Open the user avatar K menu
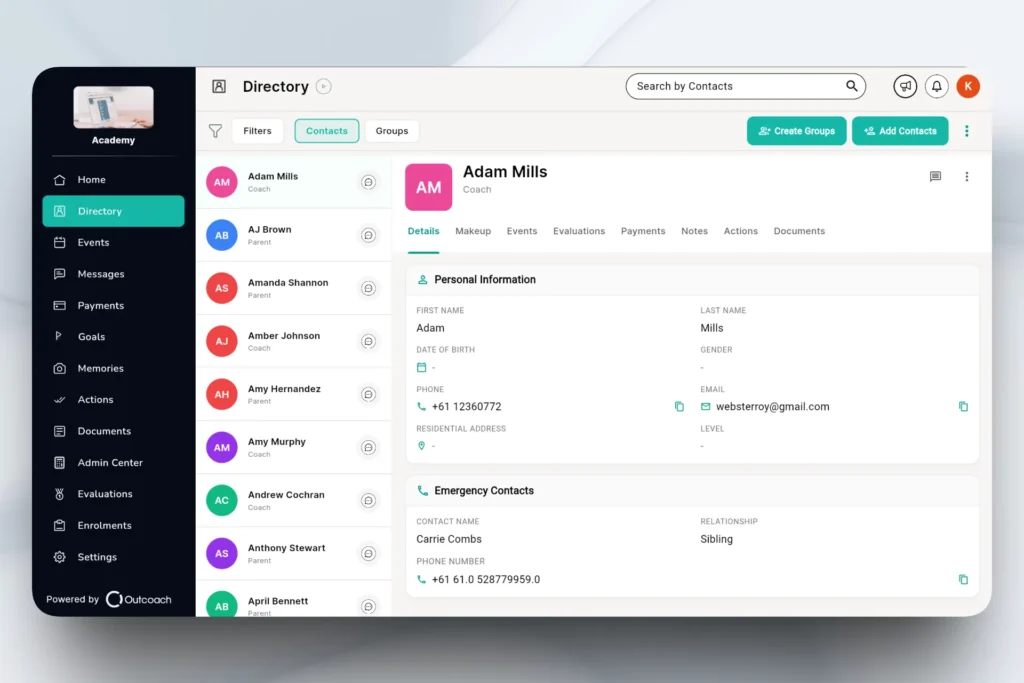This screenshot has width=1024, height=683. (968, 86)
